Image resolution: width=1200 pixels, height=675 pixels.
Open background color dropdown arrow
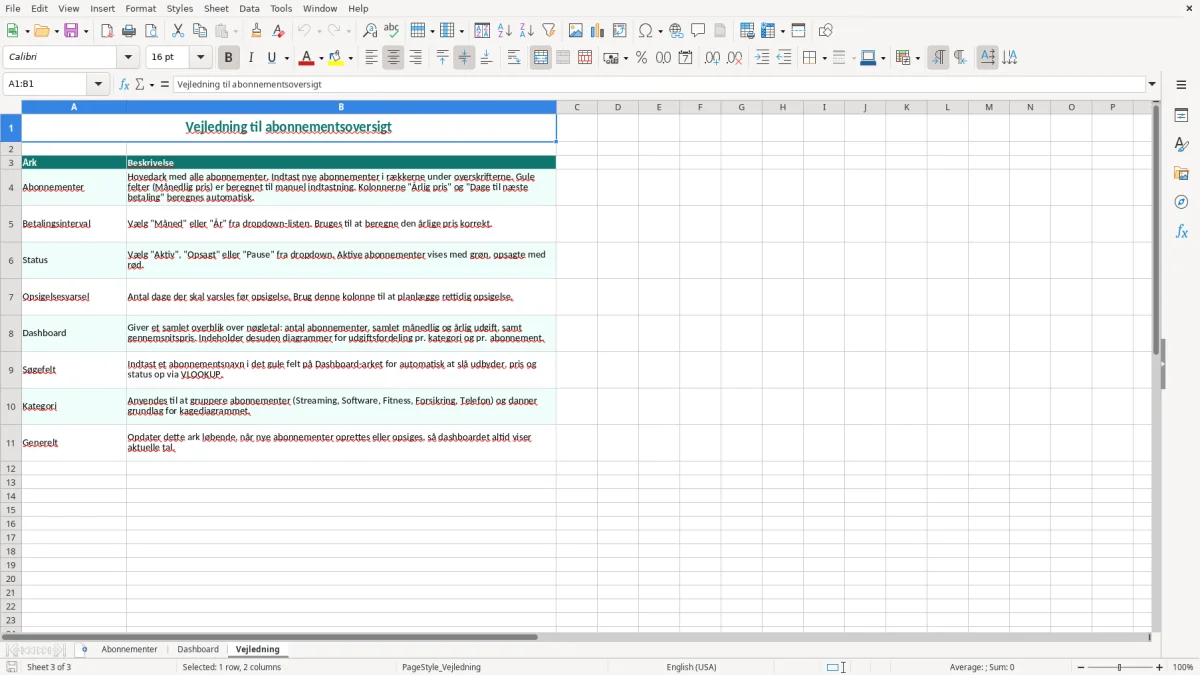click(x=352, y=59)
